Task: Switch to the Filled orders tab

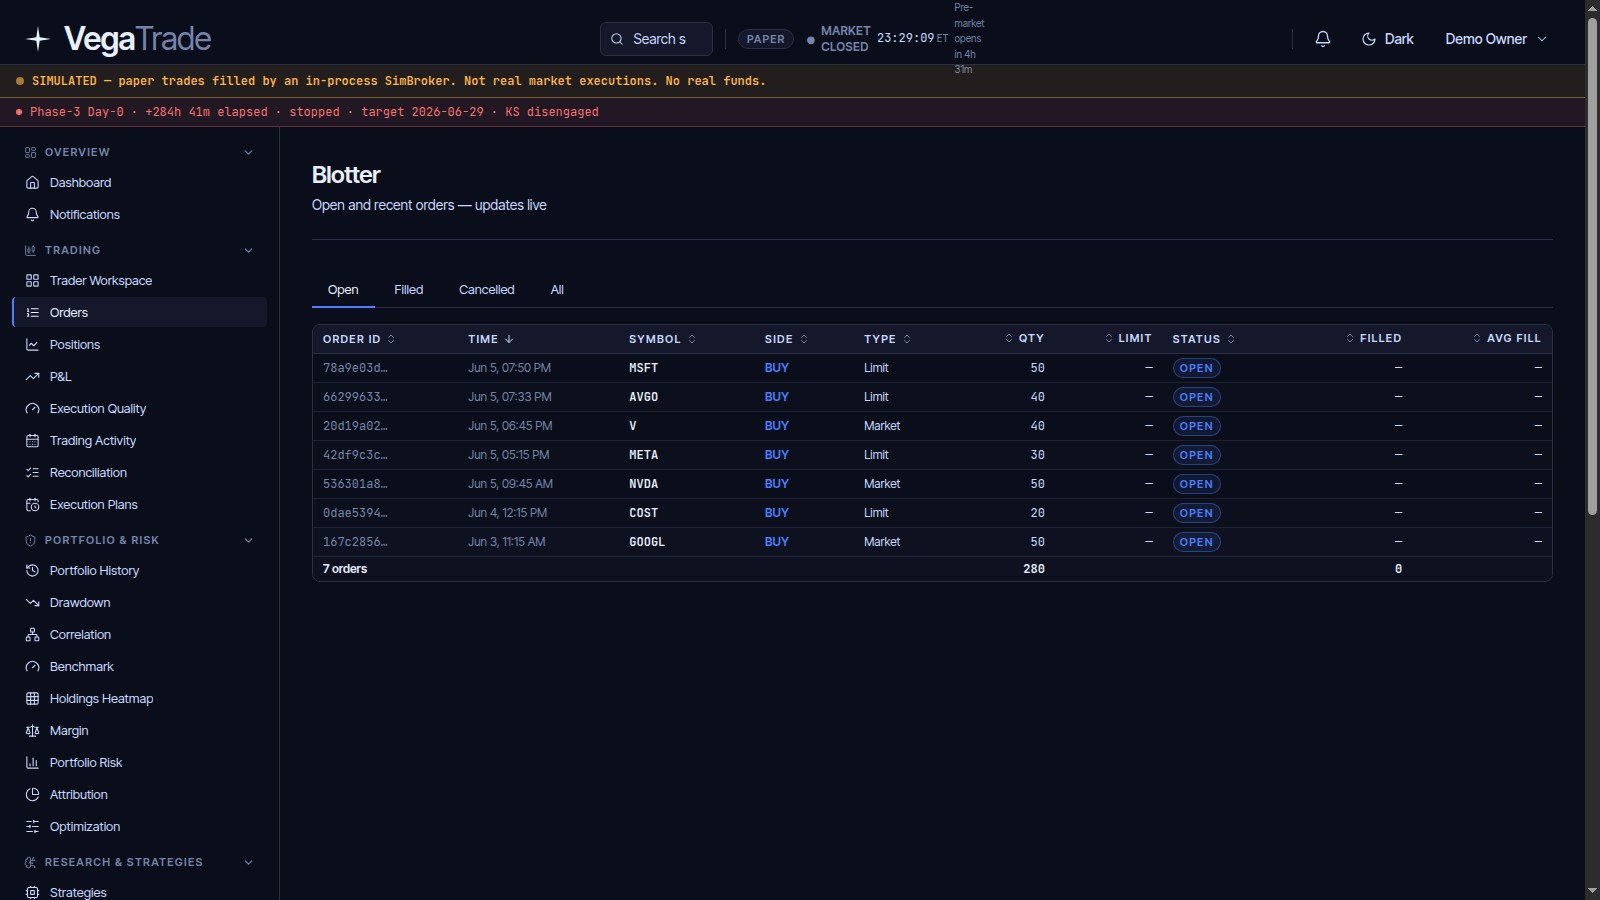Action: (x=408, y=290)
